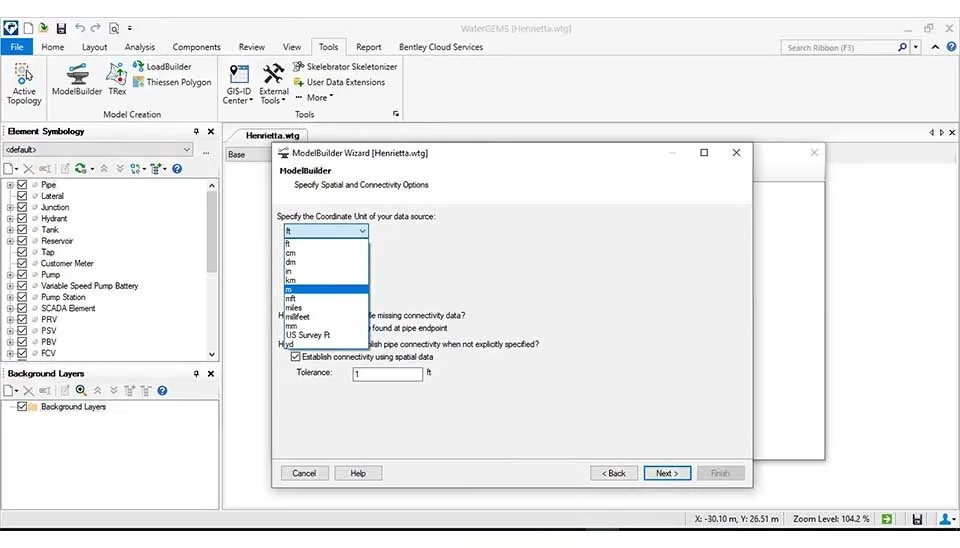The height and width of the screenshot is (548, 960).
Task: Click the Tolerance input field
Action: [387, 374]
